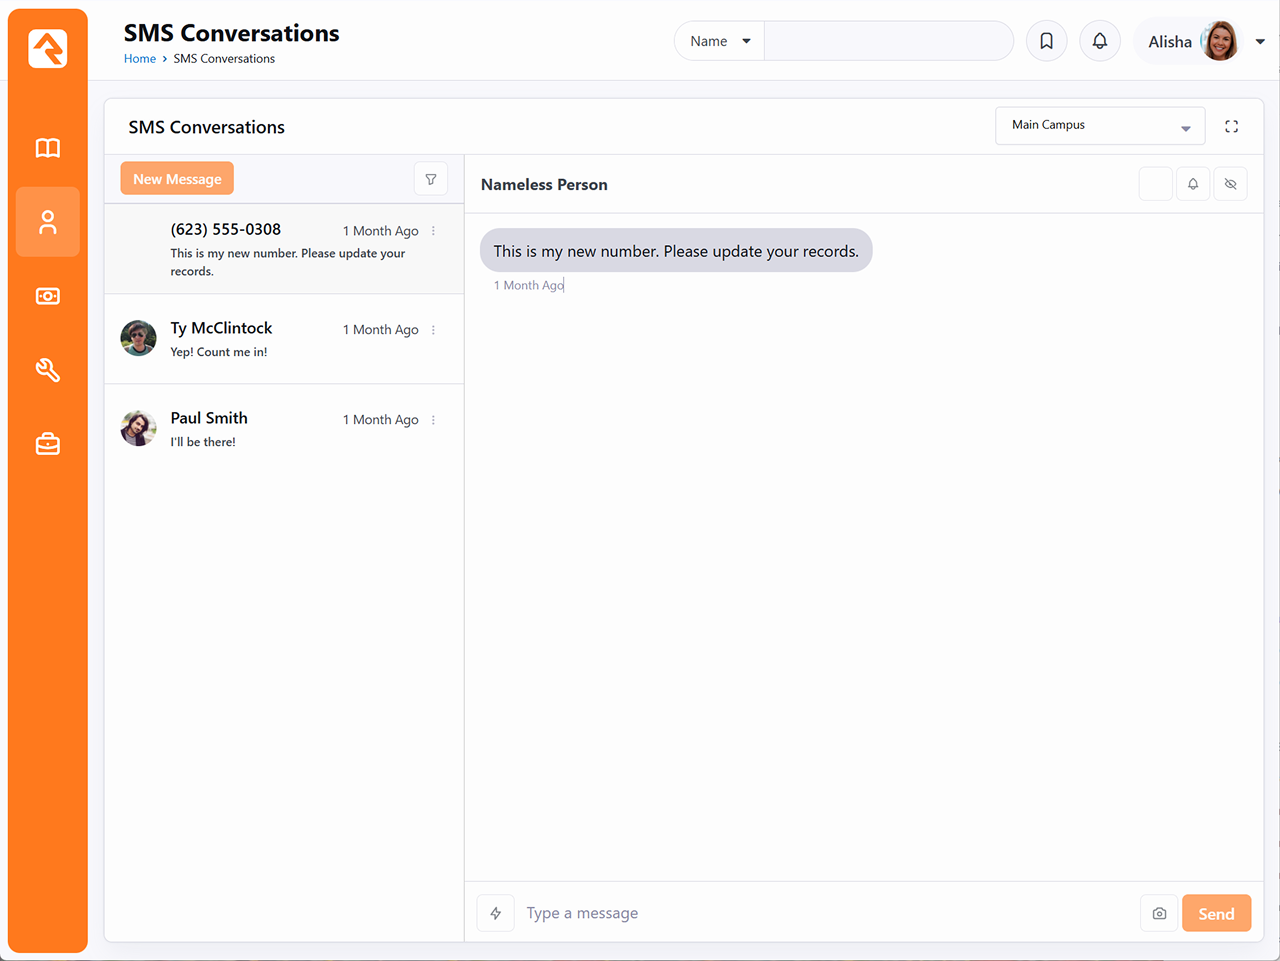Open options menu for Paul Smith
Viewport: 1280px width, 961px height.
click(433, 420)
